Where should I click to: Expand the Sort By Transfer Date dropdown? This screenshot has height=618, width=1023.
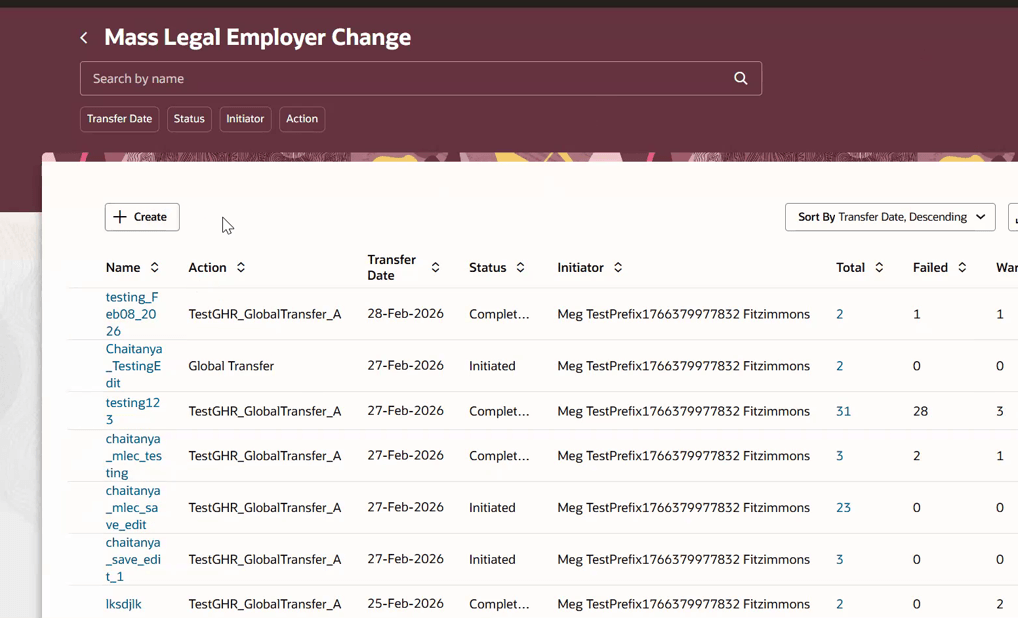point(890,217)
